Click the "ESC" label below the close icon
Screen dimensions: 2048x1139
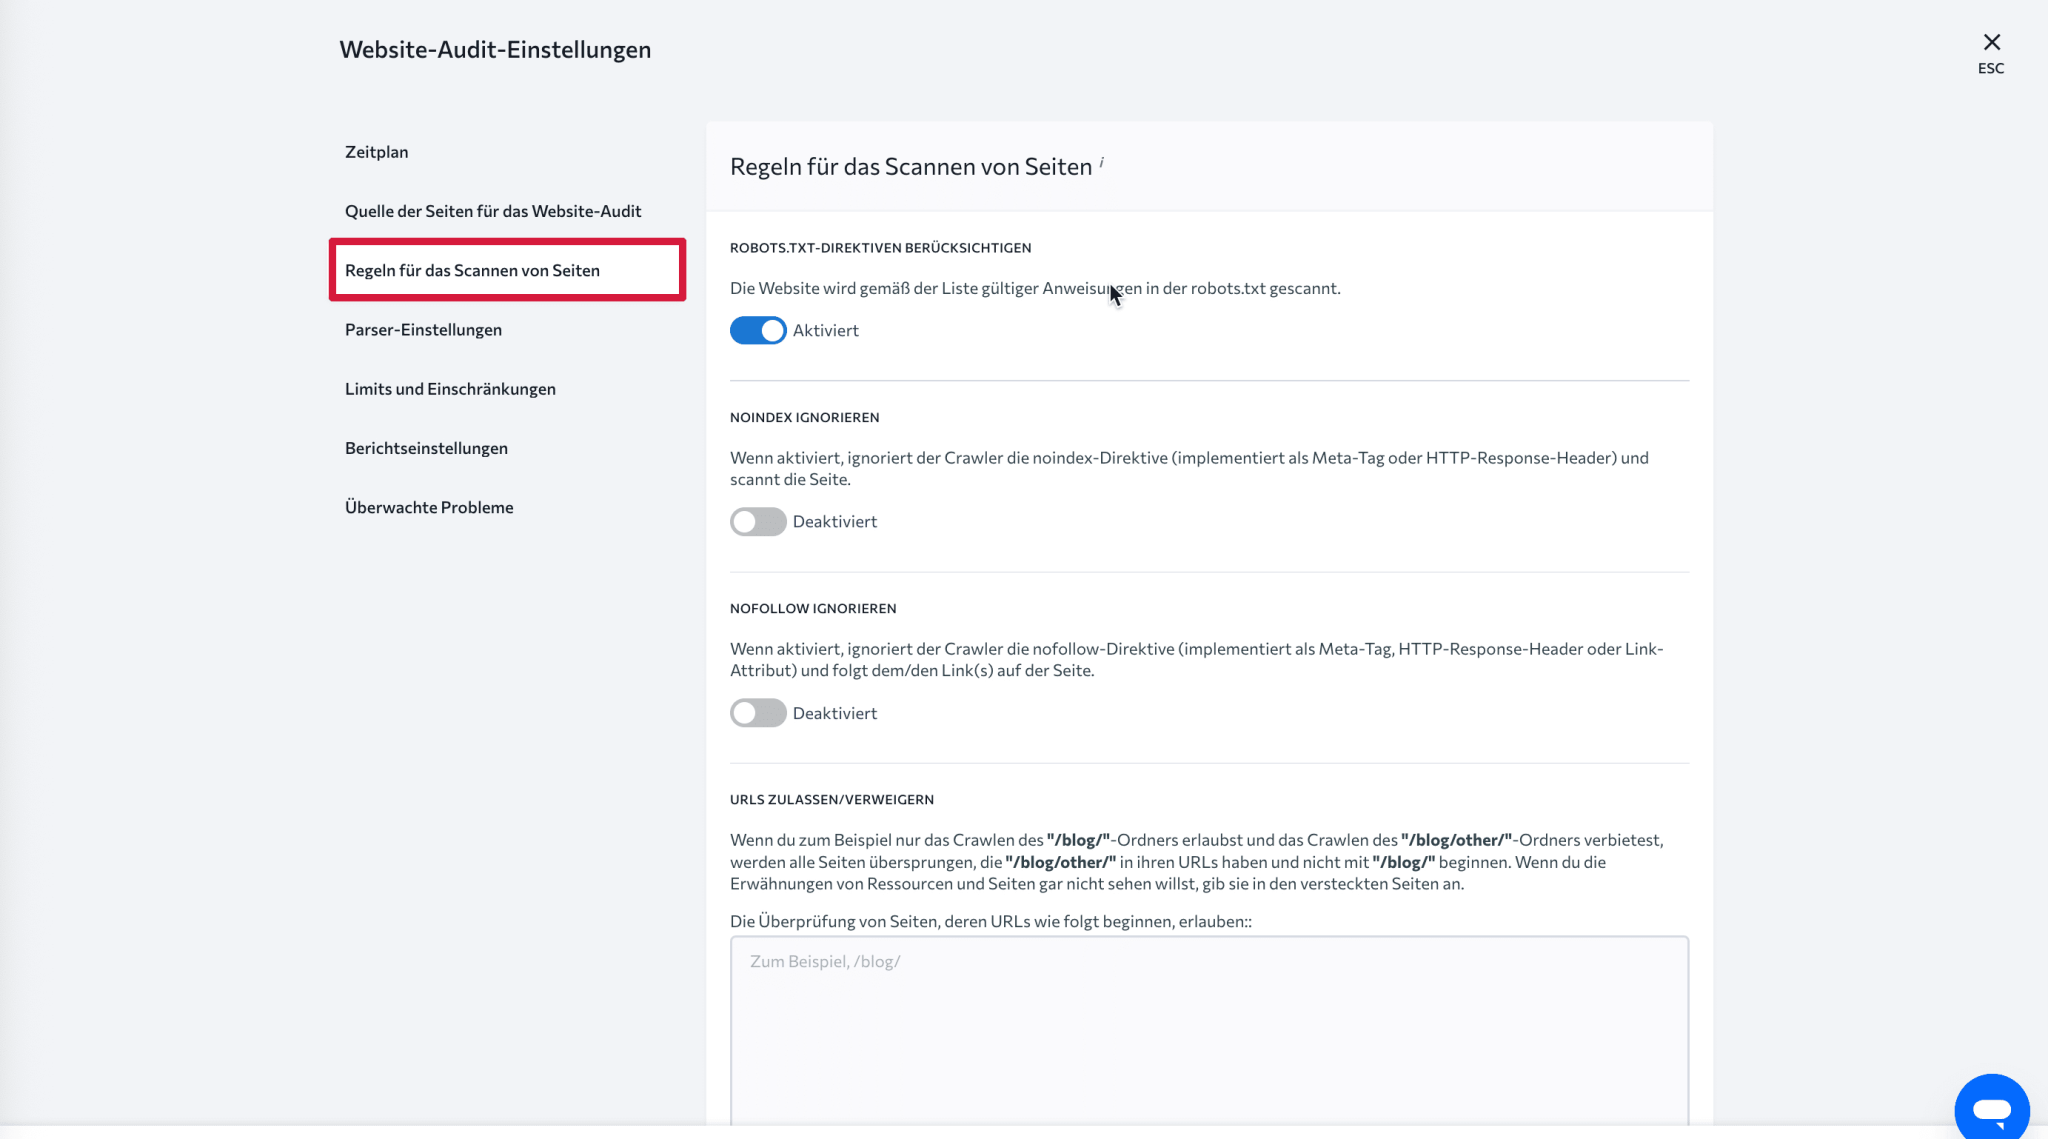(x=1991, y=68)
